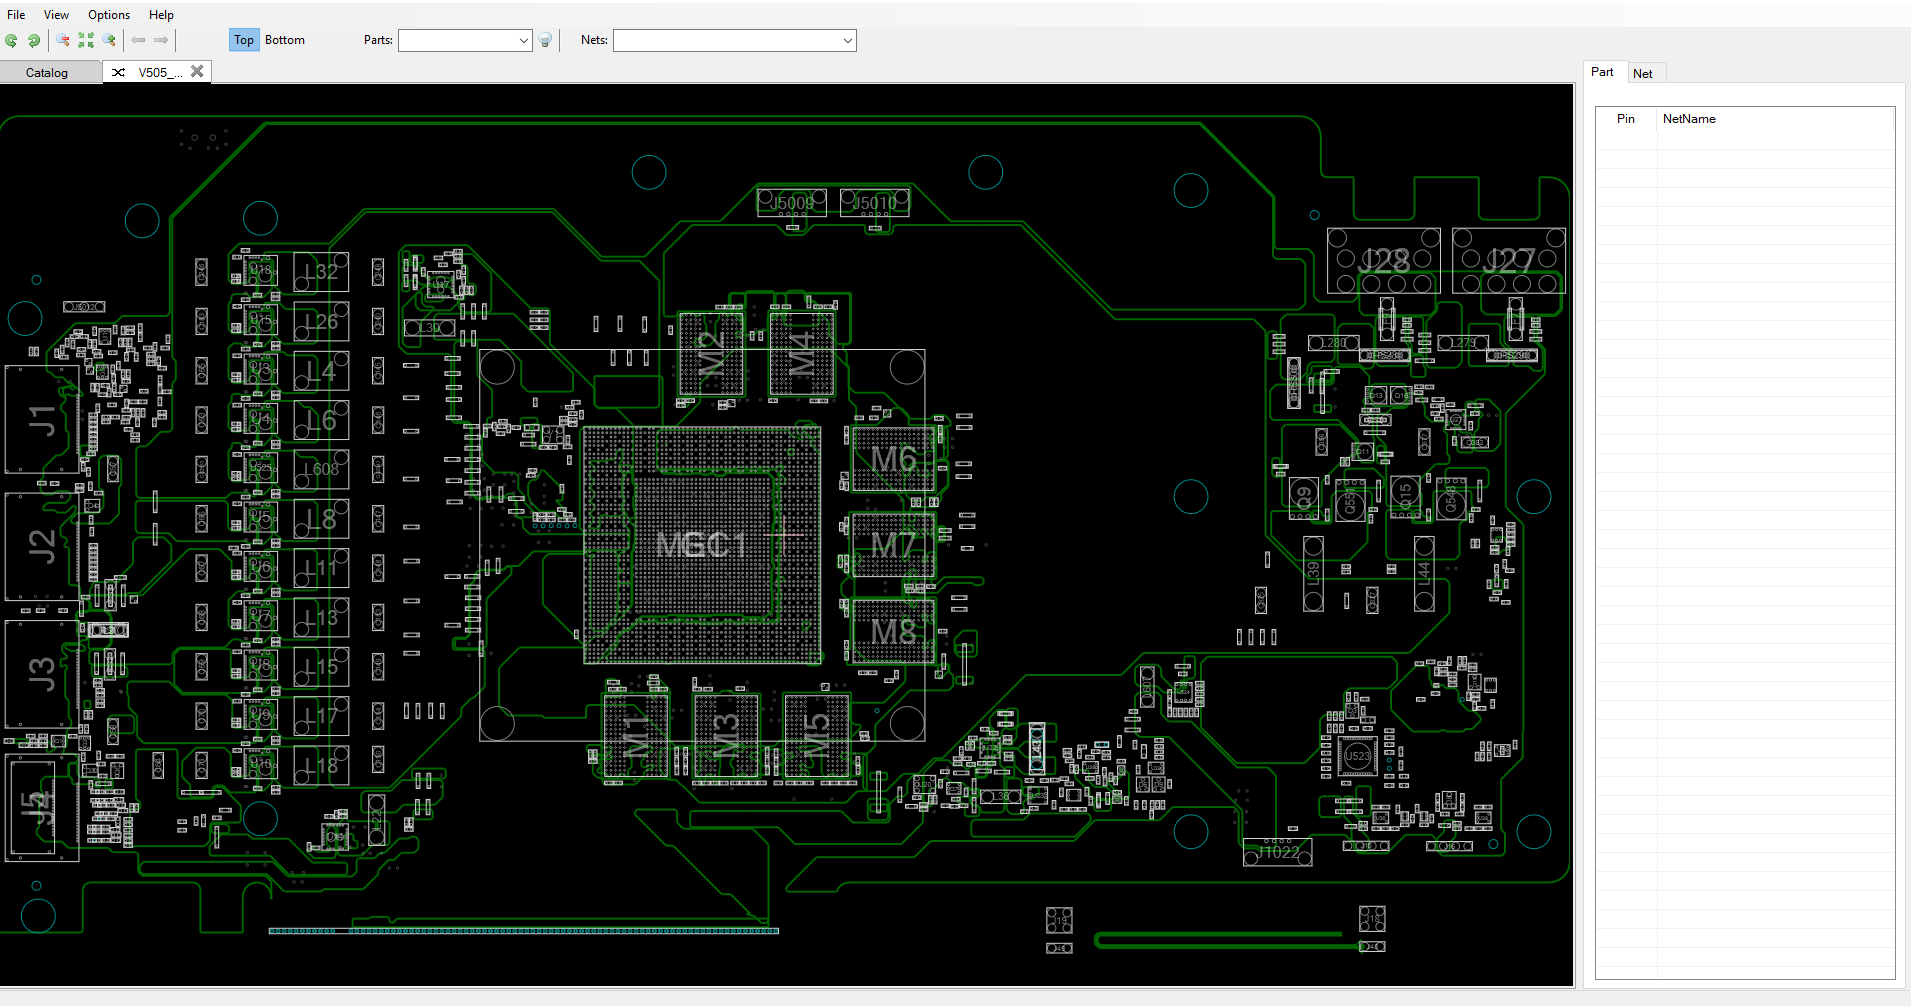
Task: Click the rotate clockwise icon
Action: pos(34,40)
